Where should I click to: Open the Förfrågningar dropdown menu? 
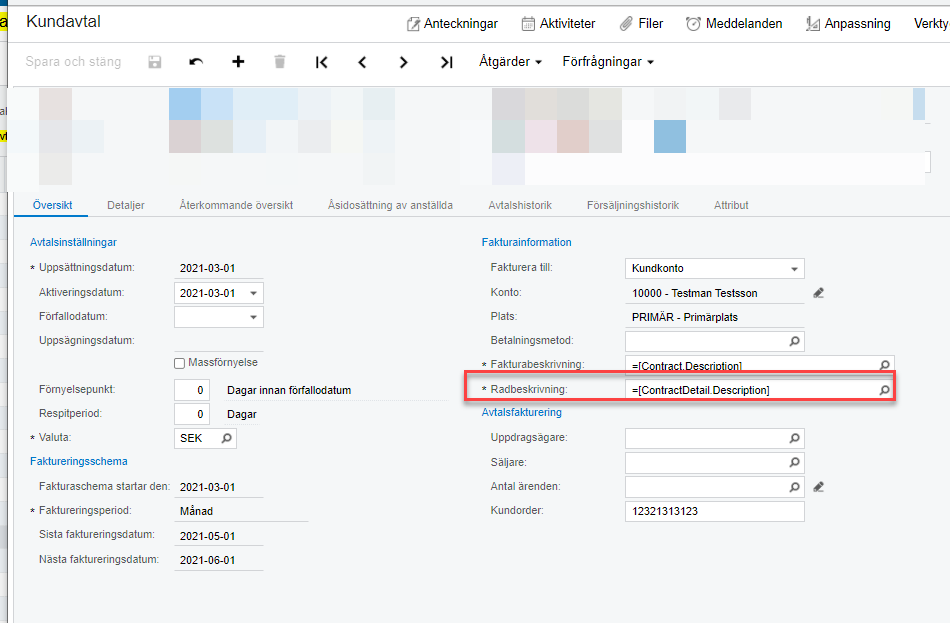(x=608, y=62)
